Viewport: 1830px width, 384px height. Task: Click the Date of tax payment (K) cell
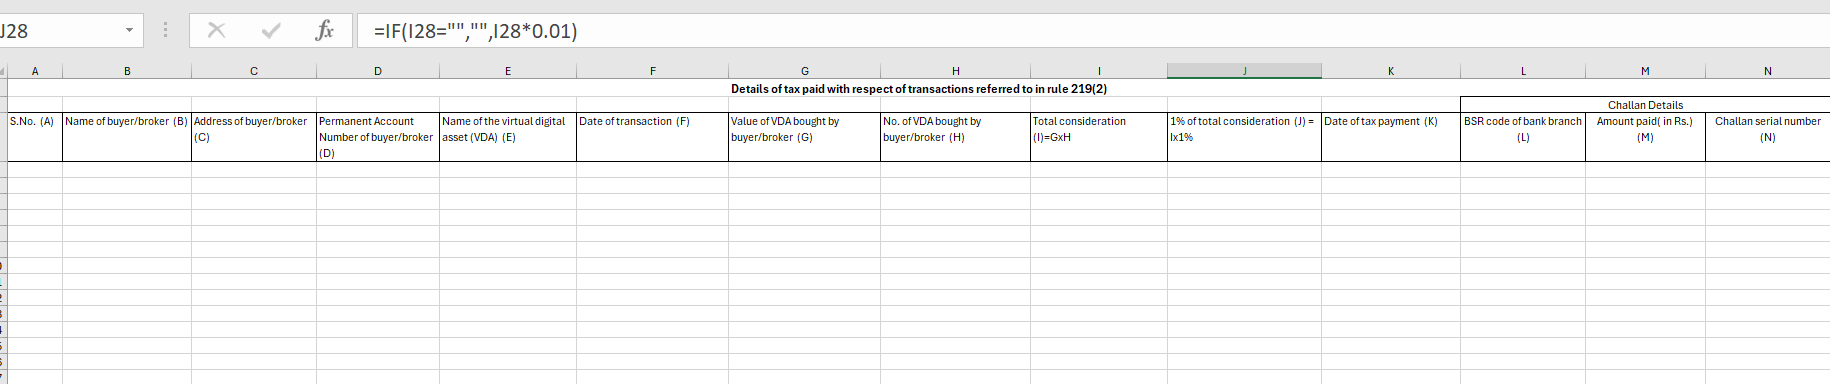coord(1391,137)
